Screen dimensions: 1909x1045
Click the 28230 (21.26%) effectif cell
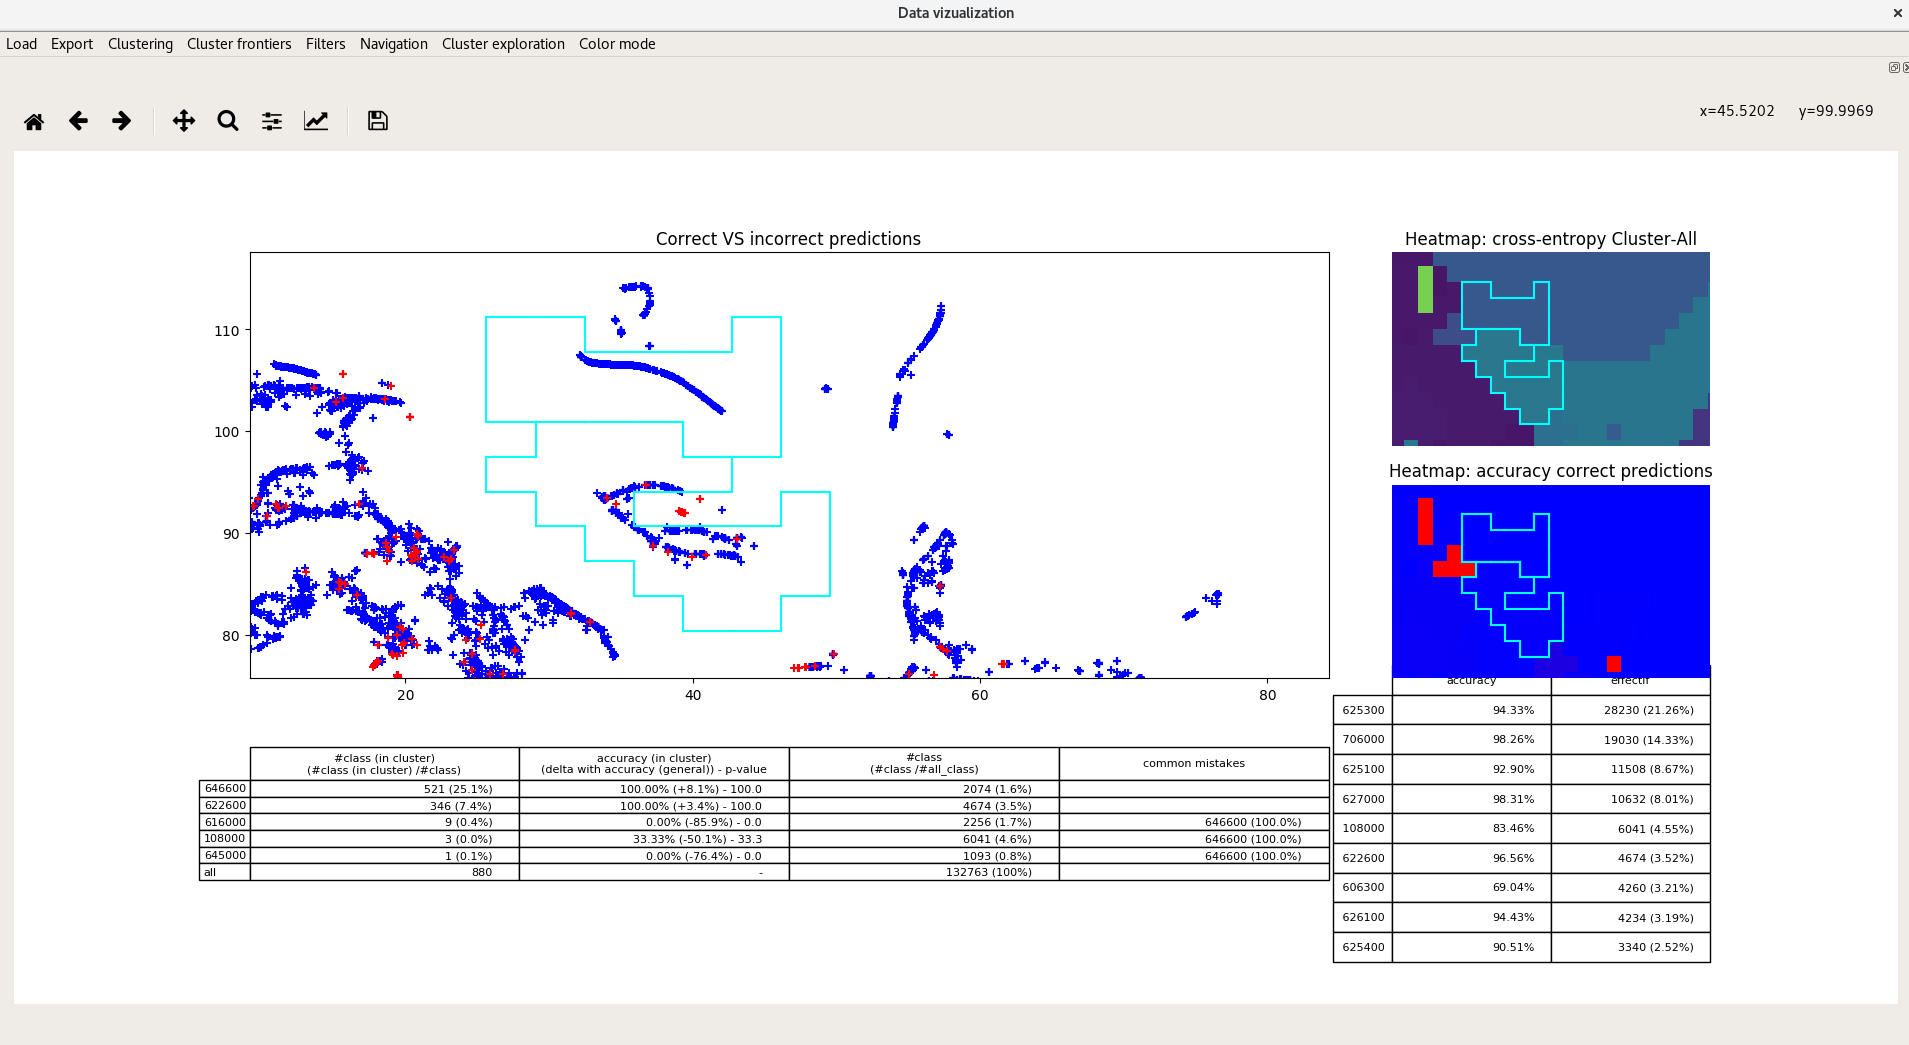click(x=1631, y=710)
